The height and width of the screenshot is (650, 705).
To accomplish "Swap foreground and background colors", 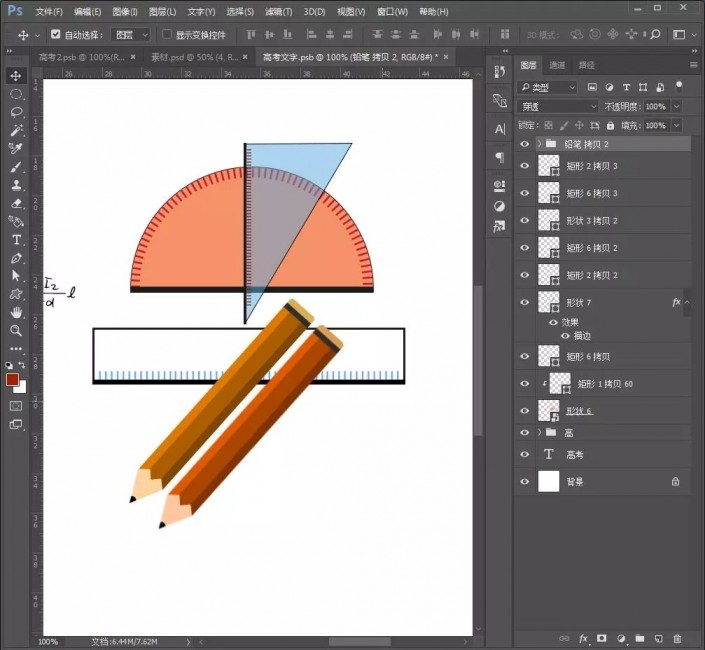I will [22, 365].
